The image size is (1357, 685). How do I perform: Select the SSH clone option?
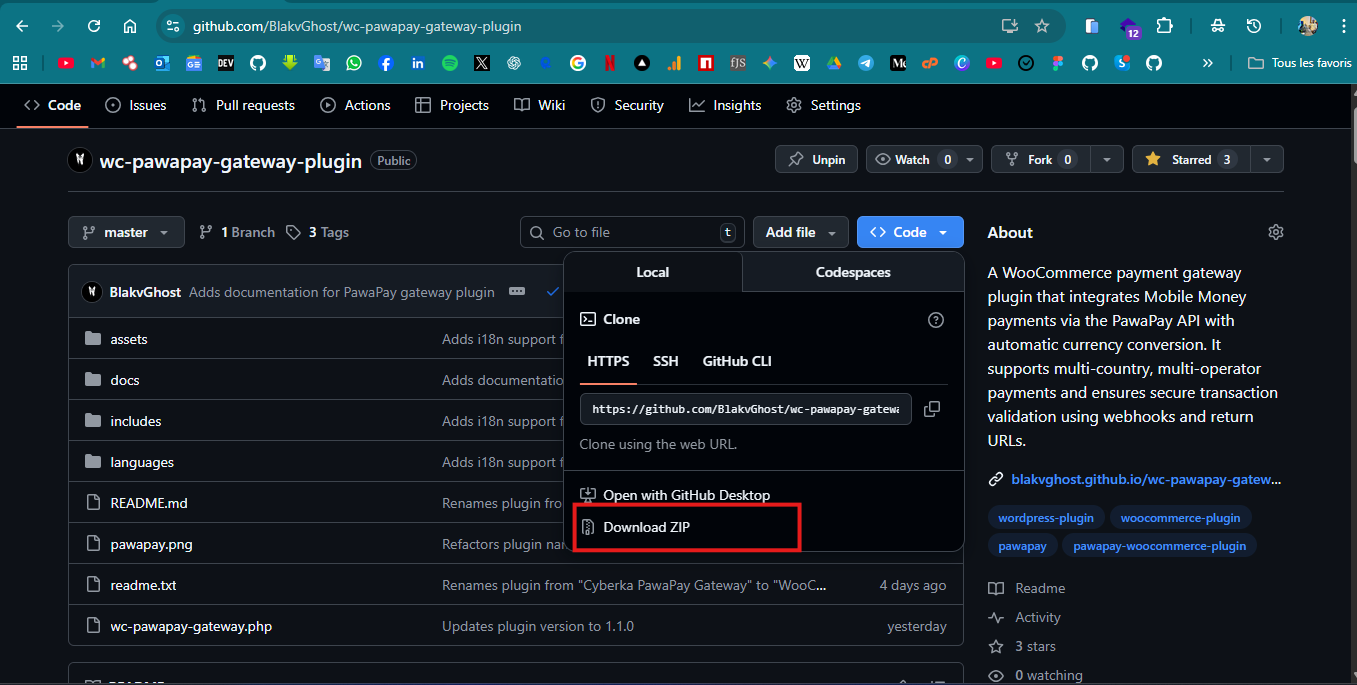coord(666,361)
